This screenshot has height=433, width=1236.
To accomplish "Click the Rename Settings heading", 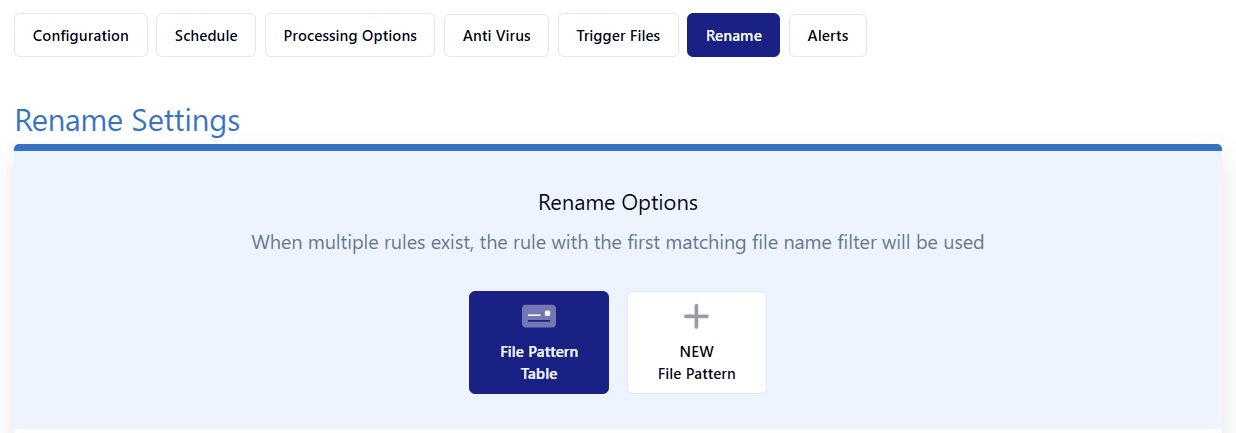I will coord(127,121).
